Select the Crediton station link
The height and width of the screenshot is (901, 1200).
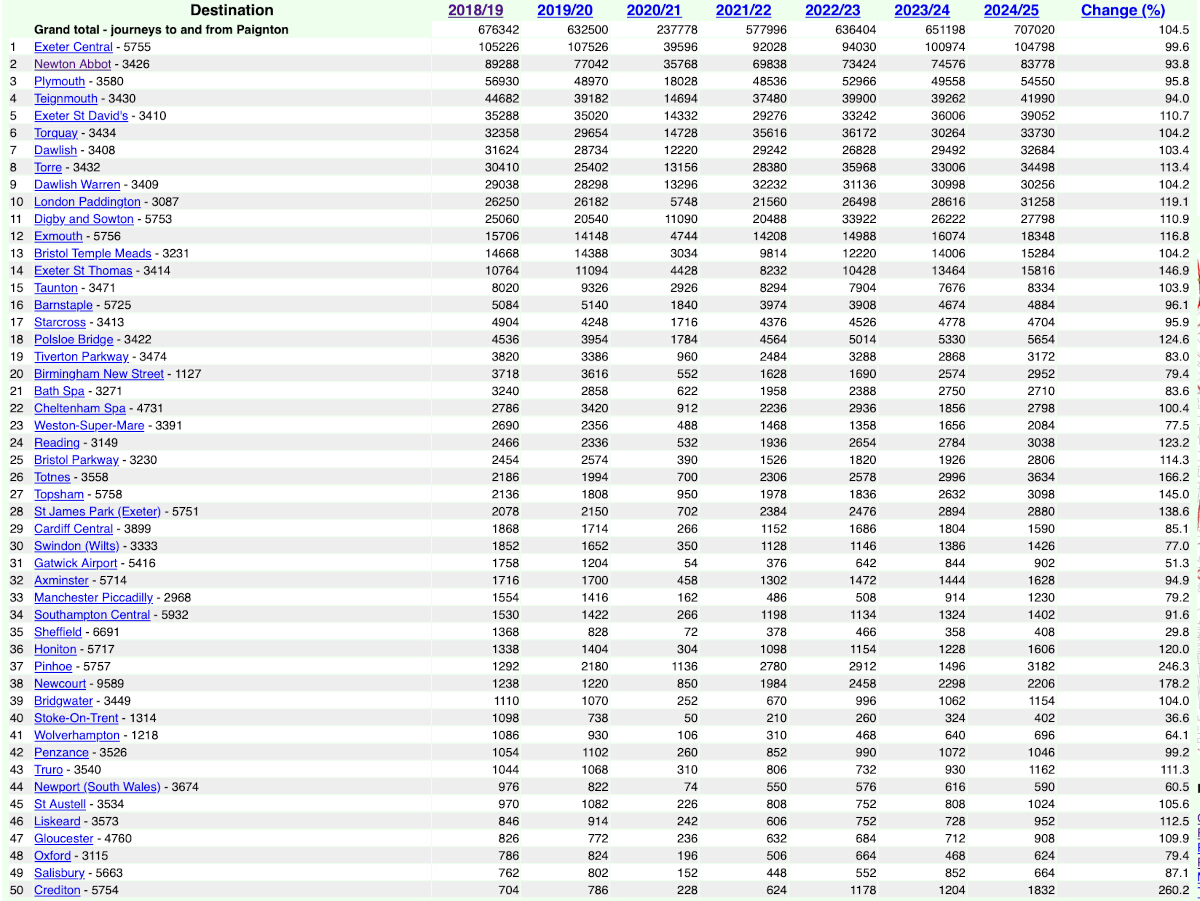57,890
